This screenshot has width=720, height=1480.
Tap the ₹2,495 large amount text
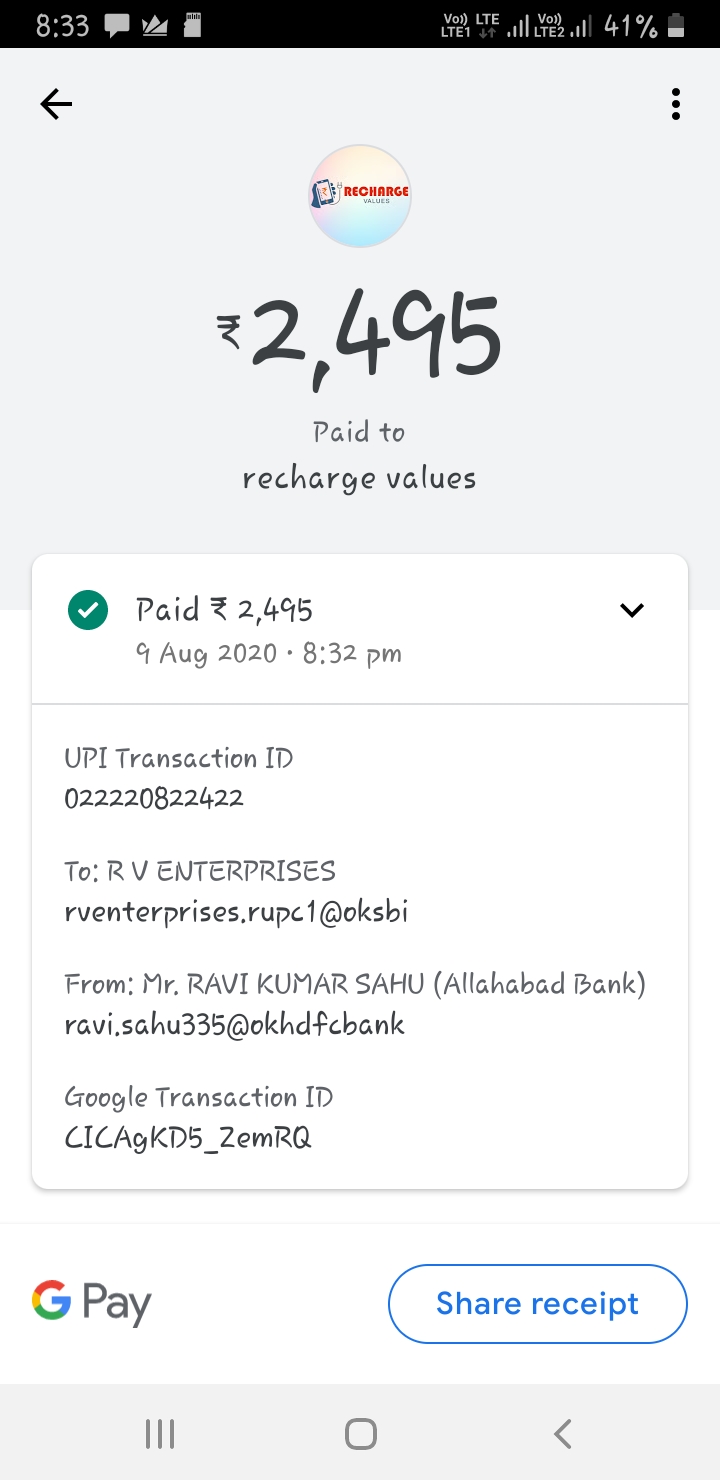coord(360,336)
